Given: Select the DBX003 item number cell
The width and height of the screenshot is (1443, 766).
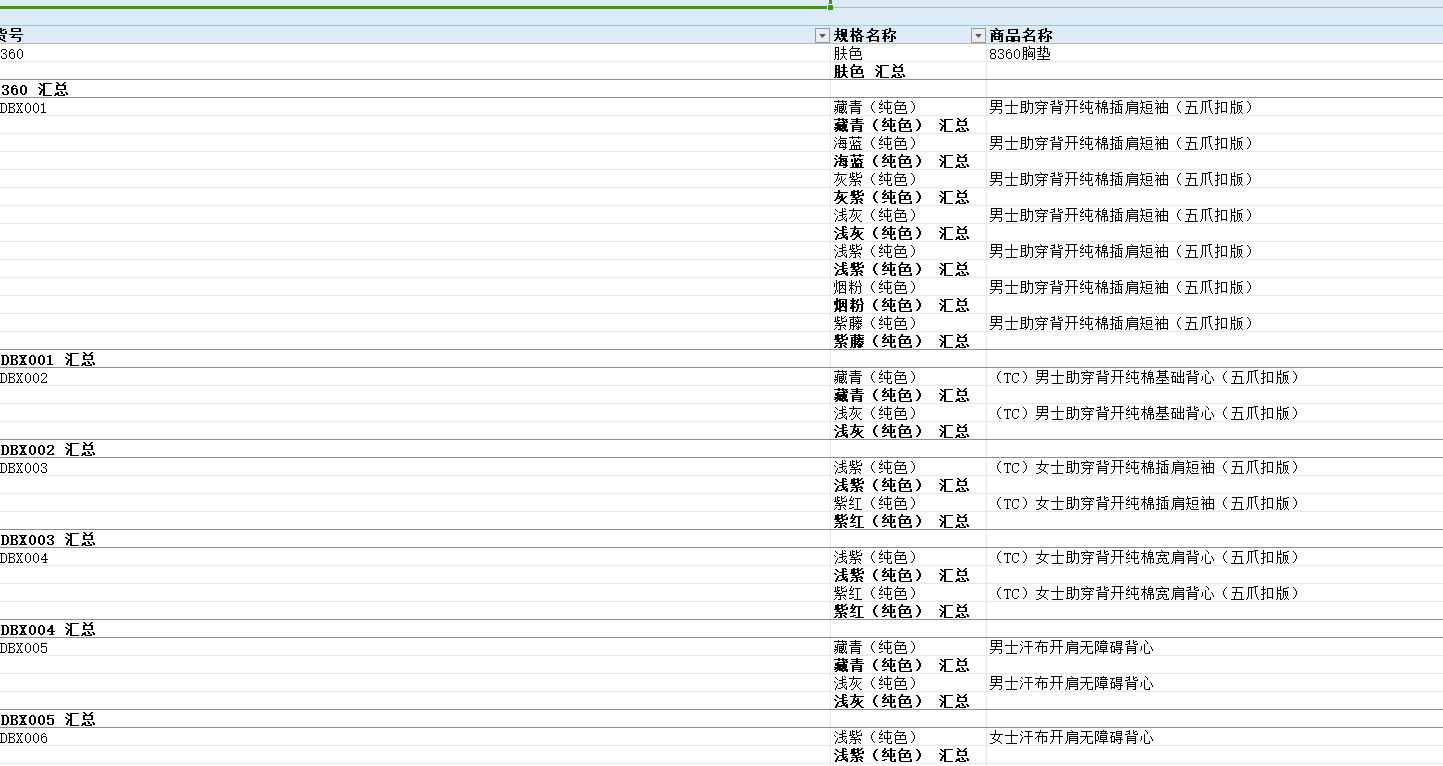Looking at the screenshot, I should (x=23, y=468).
